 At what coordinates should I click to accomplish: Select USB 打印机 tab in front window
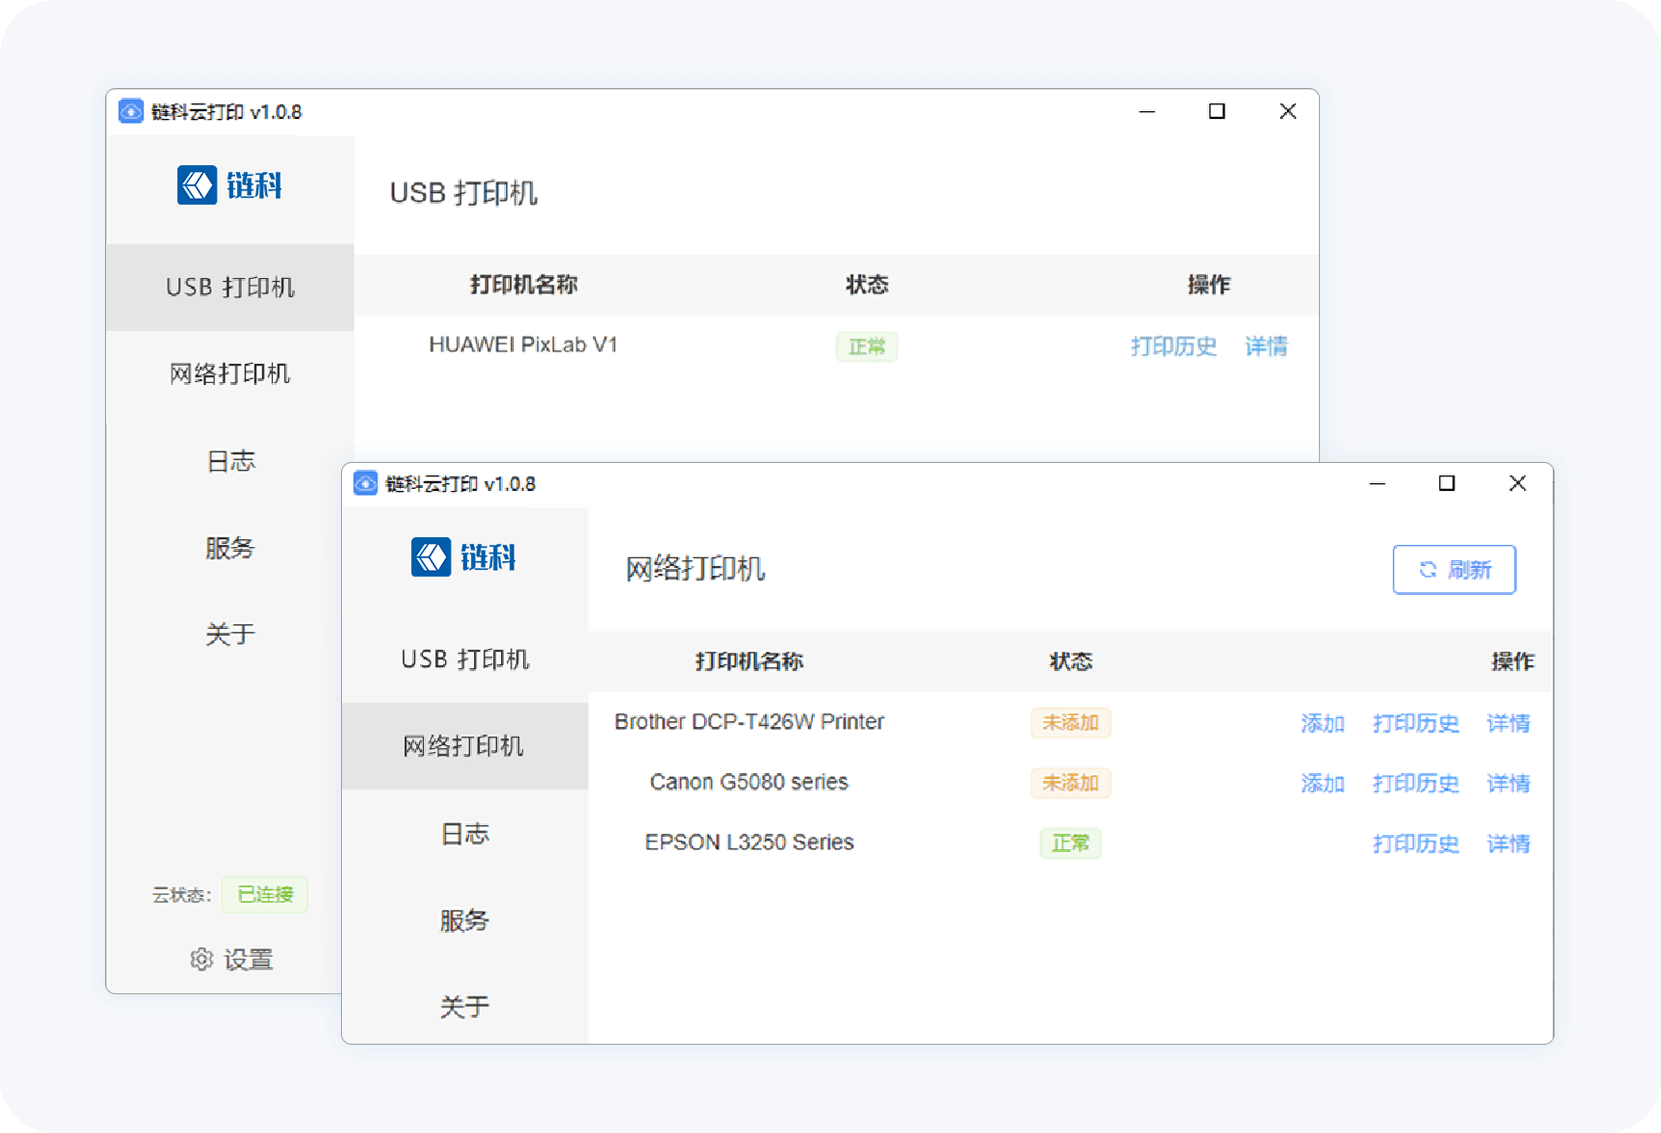tap(465, 659)
